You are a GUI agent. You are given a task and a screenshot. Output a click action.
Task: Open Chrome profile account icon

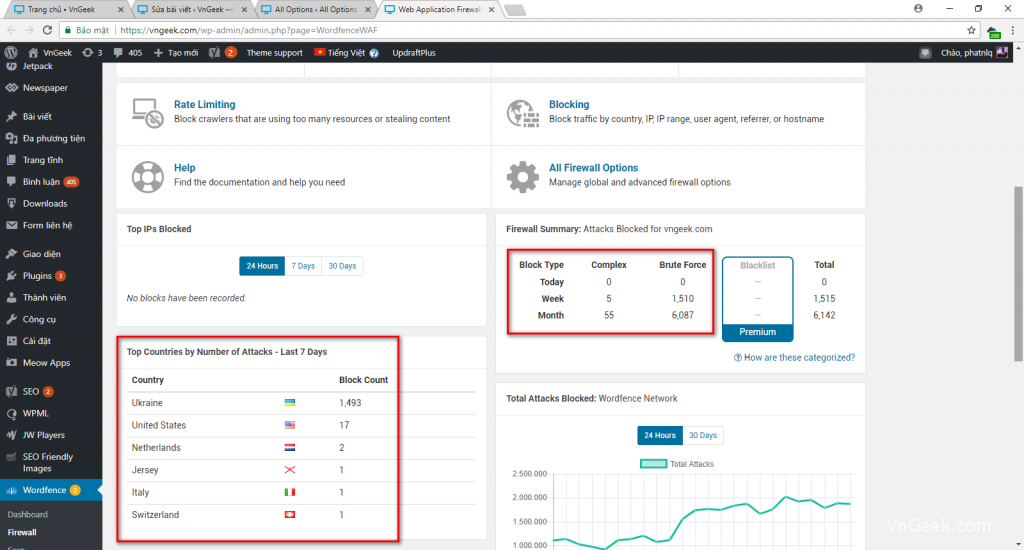click(918, 8)
